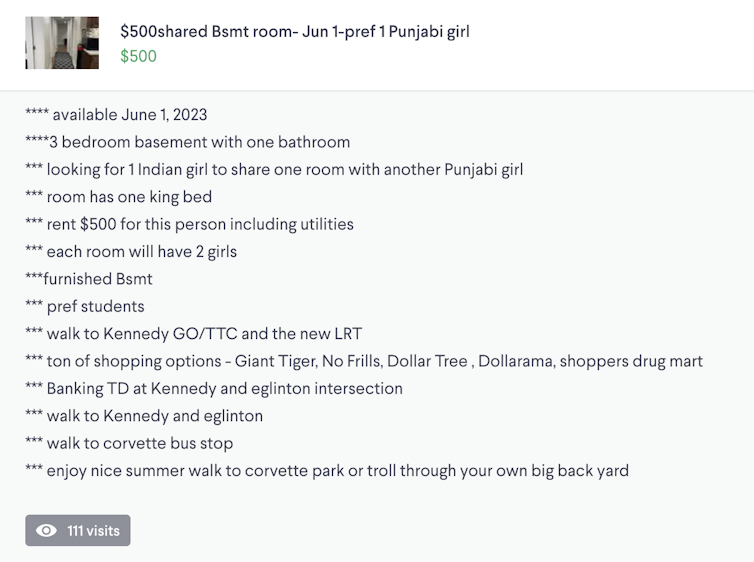The height and width of the screenshot is (562, 754).
Task: Click the "looking for 1 Indian girl" line
Action: [x=274, y=169]
